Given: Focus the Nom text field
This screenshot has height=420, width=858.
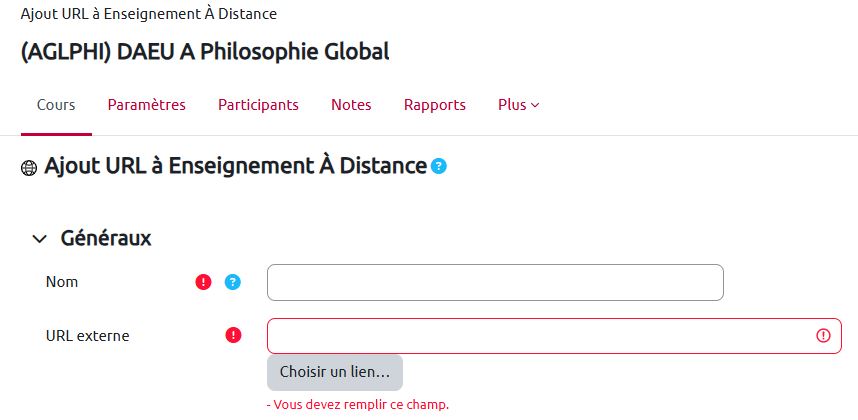Looking at the screenshot, I should pos(494,282).
